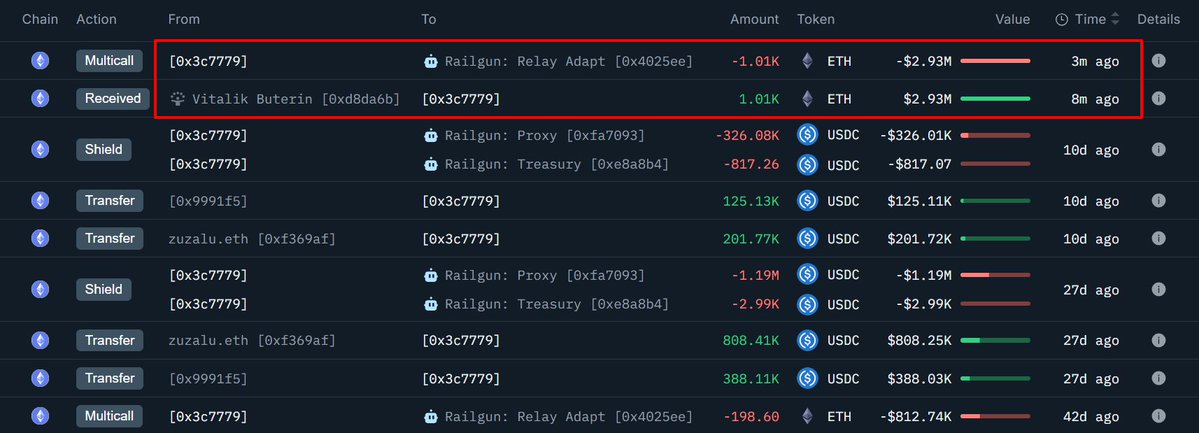1199x433 pixels.
Task: Click the chain icon of the 808.41K USDC transfer
Action: [40, 340]
